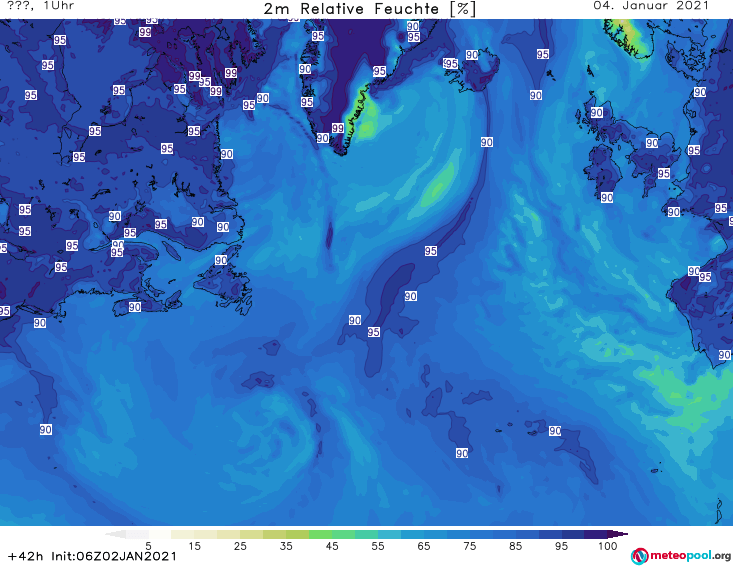Click the '???, 1Uhr' time label
The width and height of the screenshot is (733, 566).
click(x=40, y=6)
